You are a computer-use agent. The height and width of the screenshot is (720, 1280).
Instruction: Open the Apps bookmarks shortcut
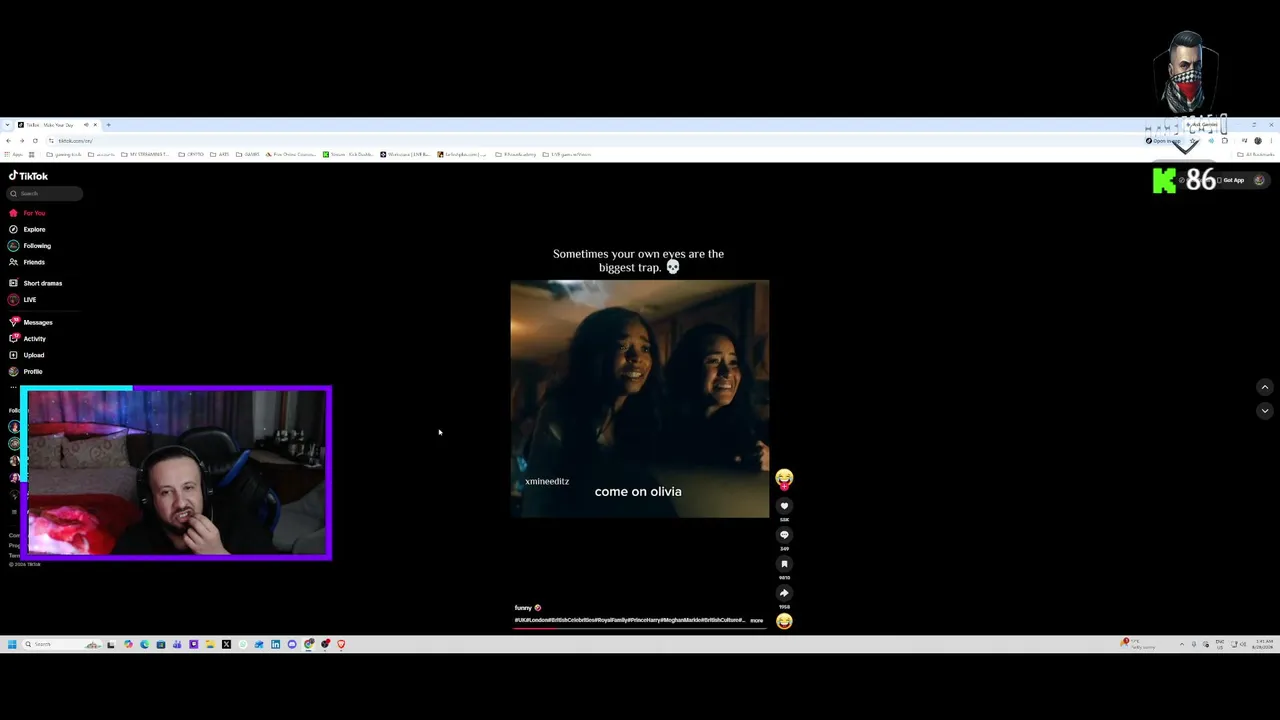(15, 155)
